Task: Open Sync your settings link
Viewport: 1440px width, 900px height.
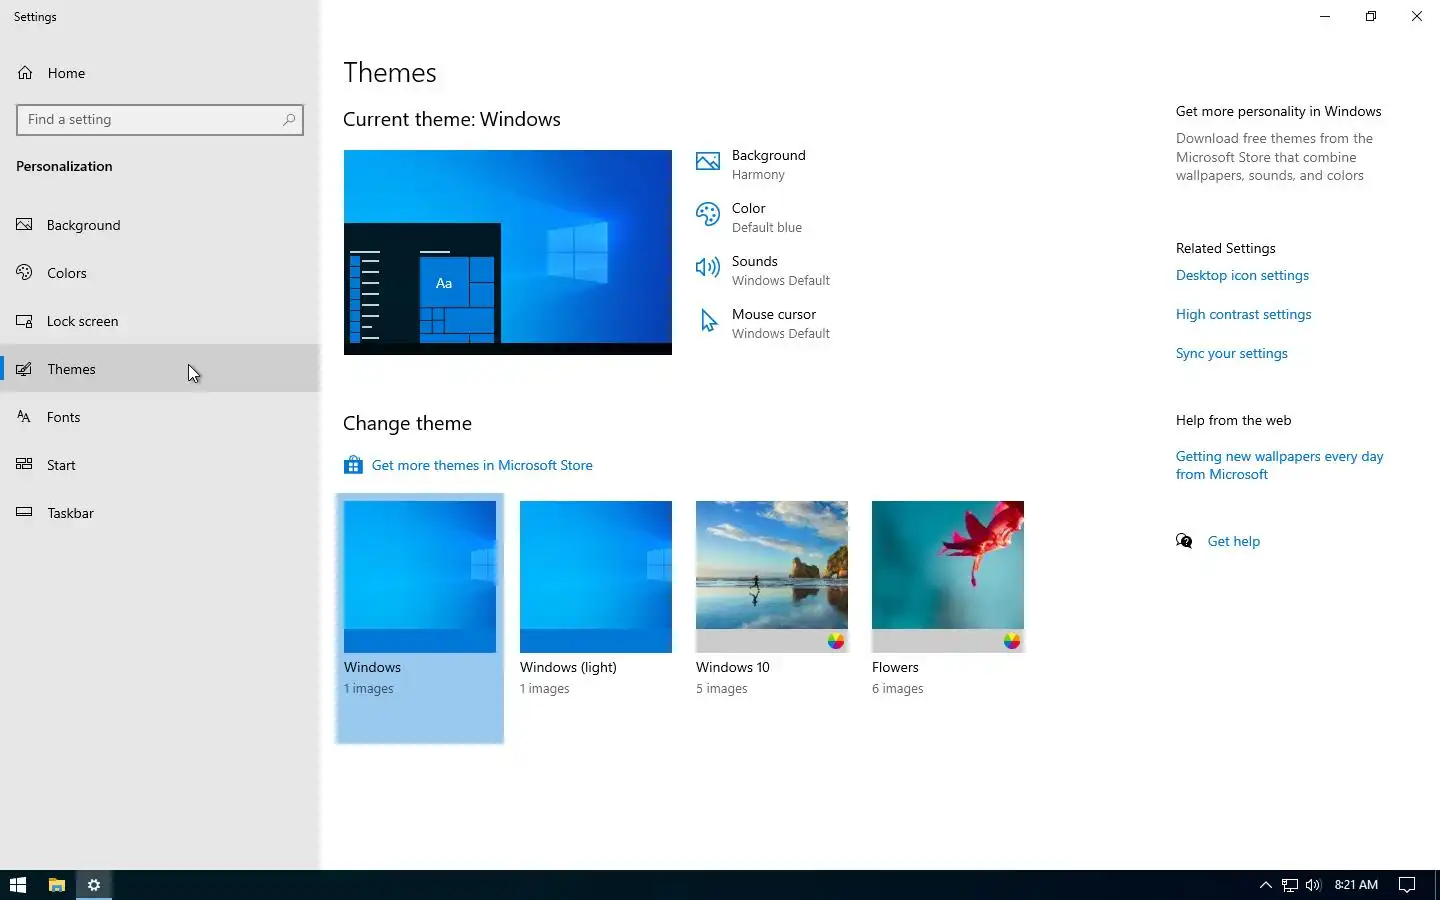Action: (x=1231, y=353)
